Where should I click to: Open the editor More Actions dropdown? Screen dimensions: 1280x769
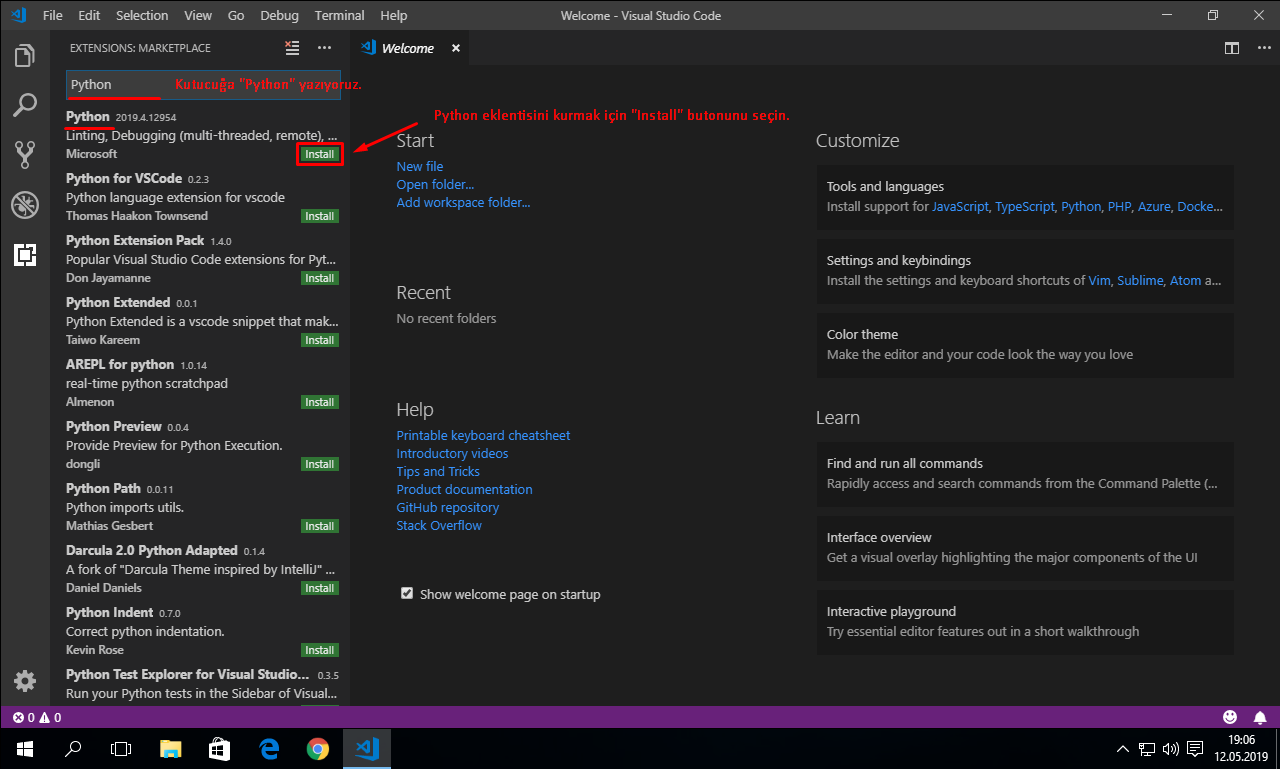coord(1263,47)
